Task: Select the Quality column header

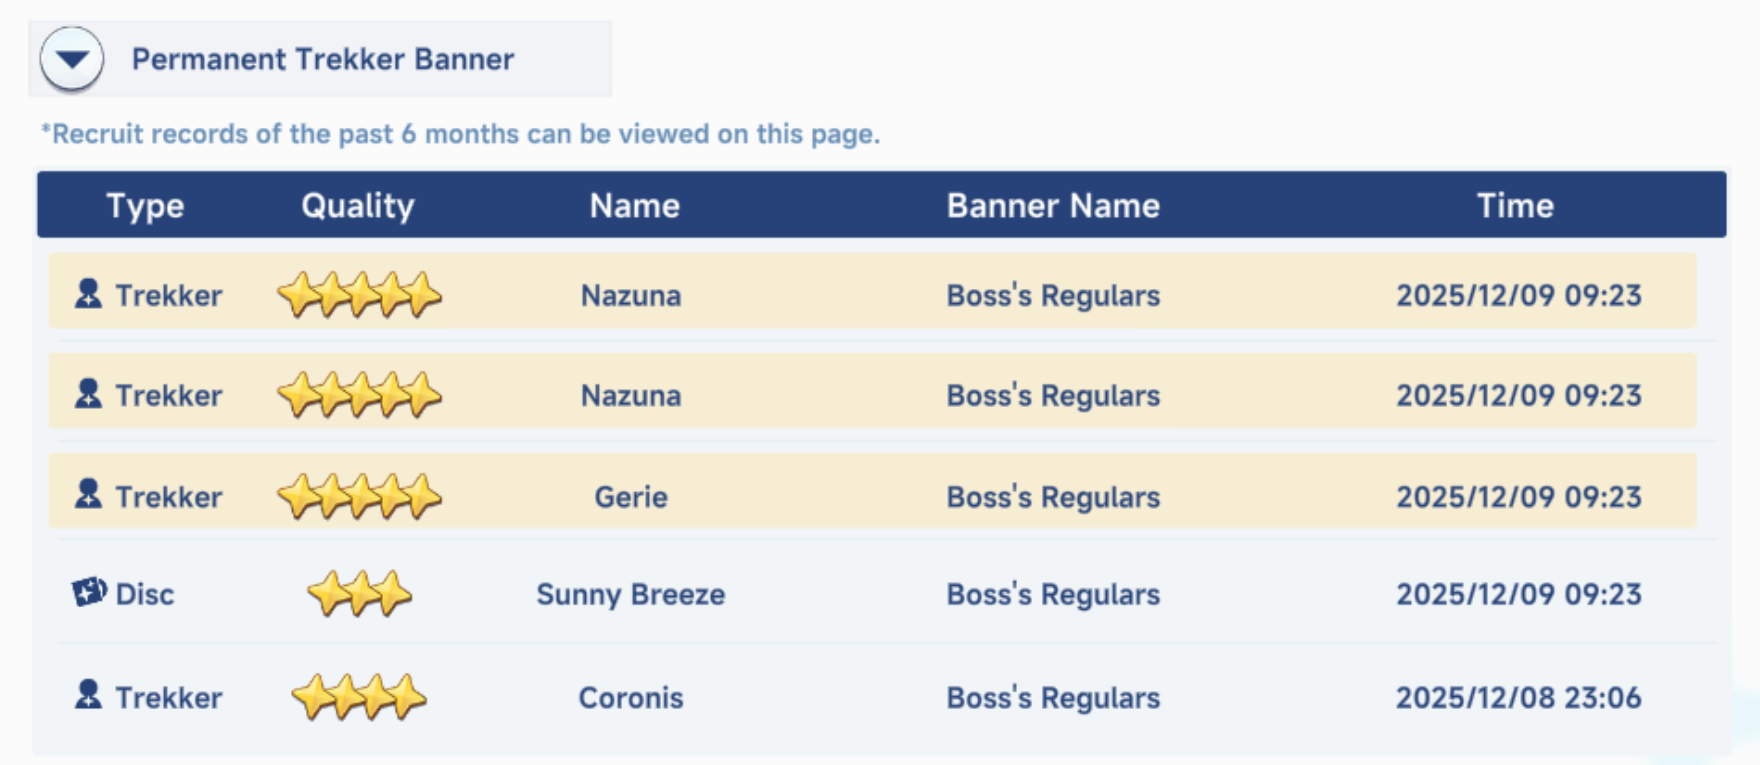Action: point(358,206)
